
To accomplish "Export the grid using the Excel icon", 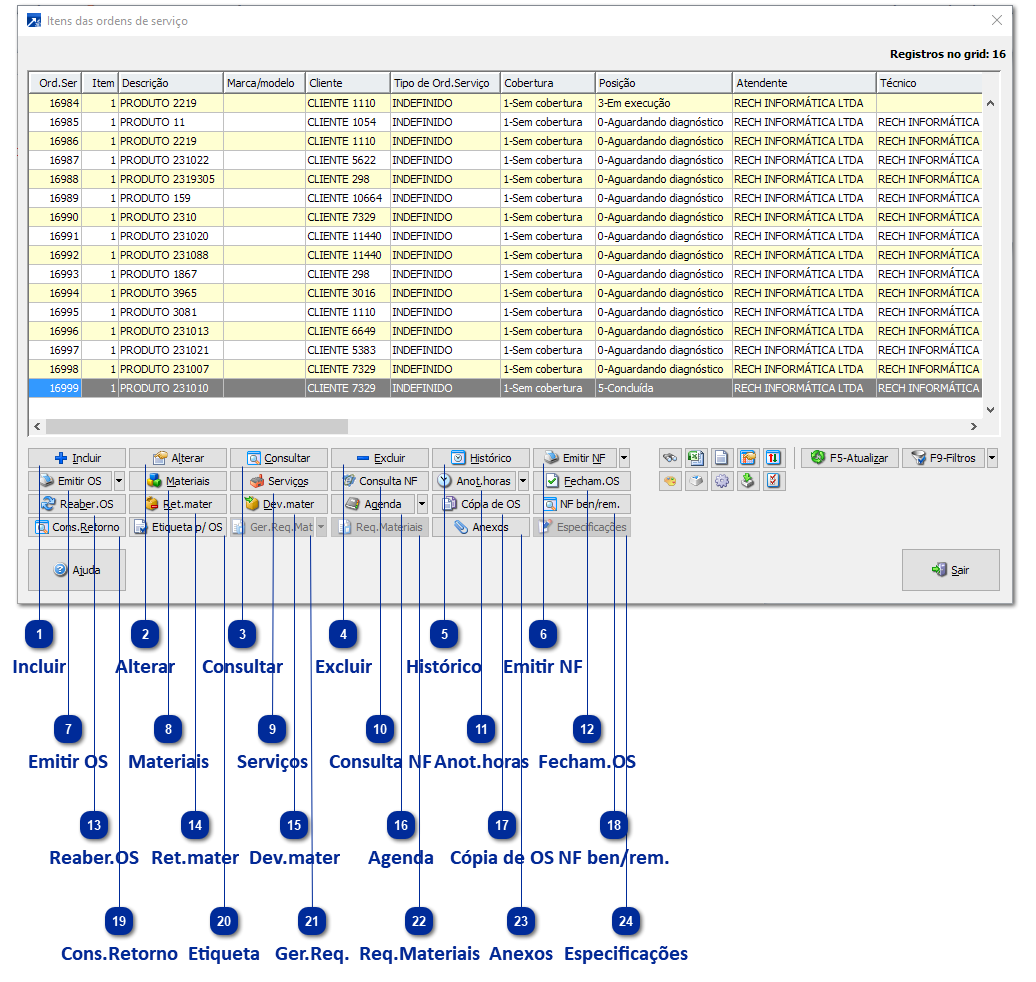I will click(x=696, y=458).
